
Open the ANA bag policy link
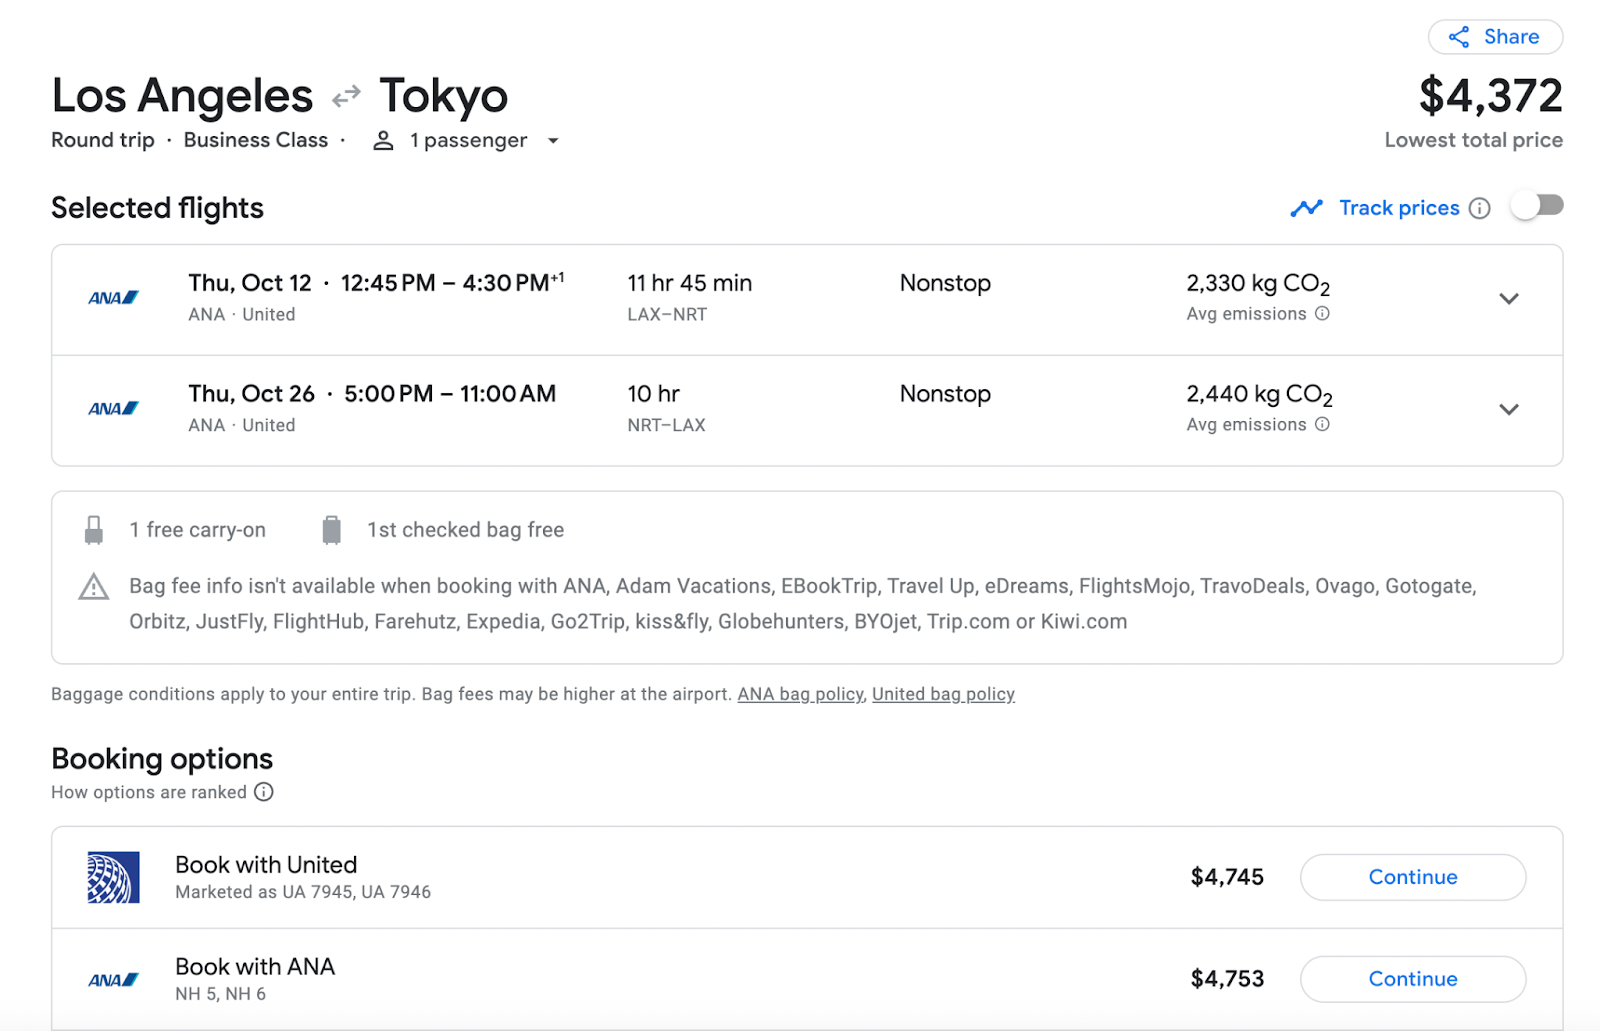pyautogui.click(x=800, y=694)
